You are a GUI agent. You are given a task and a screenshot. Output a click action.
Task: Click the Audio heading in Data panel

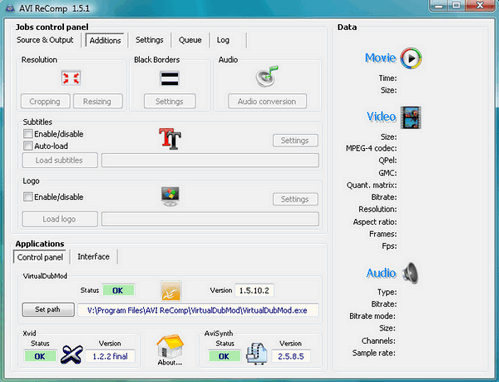(381, 273)
